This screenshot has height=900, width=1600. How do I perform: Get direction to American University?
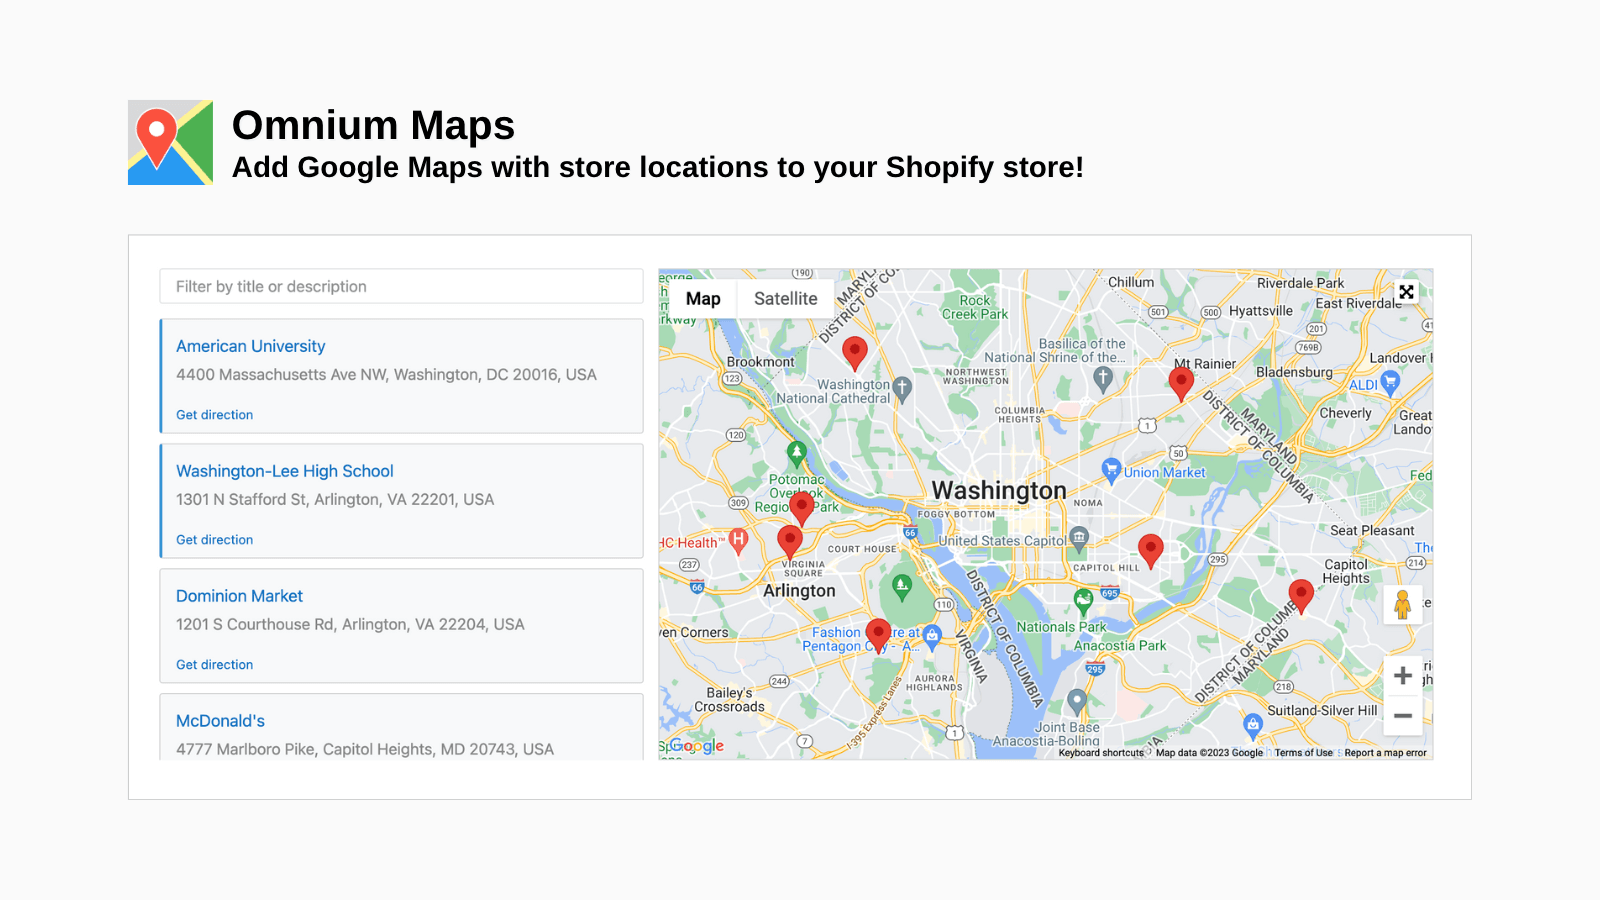pos(213,414)
